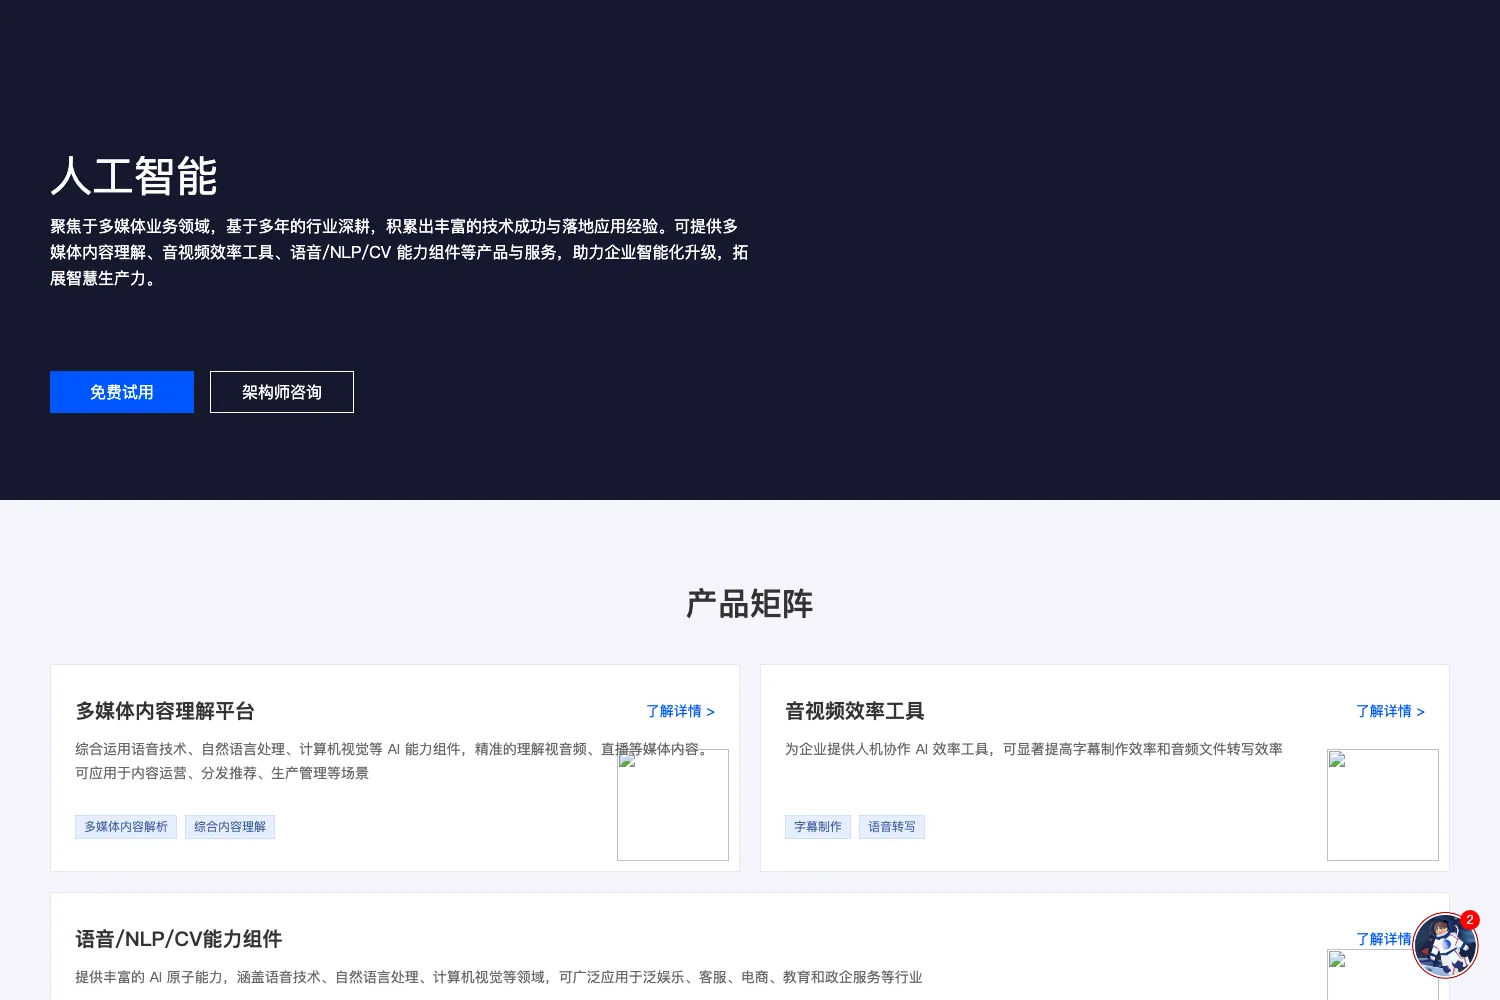Select the 字幕制作 tag
This screenshot has height=1000, width=1500.
pyautogui.click(x=818, y=827)
